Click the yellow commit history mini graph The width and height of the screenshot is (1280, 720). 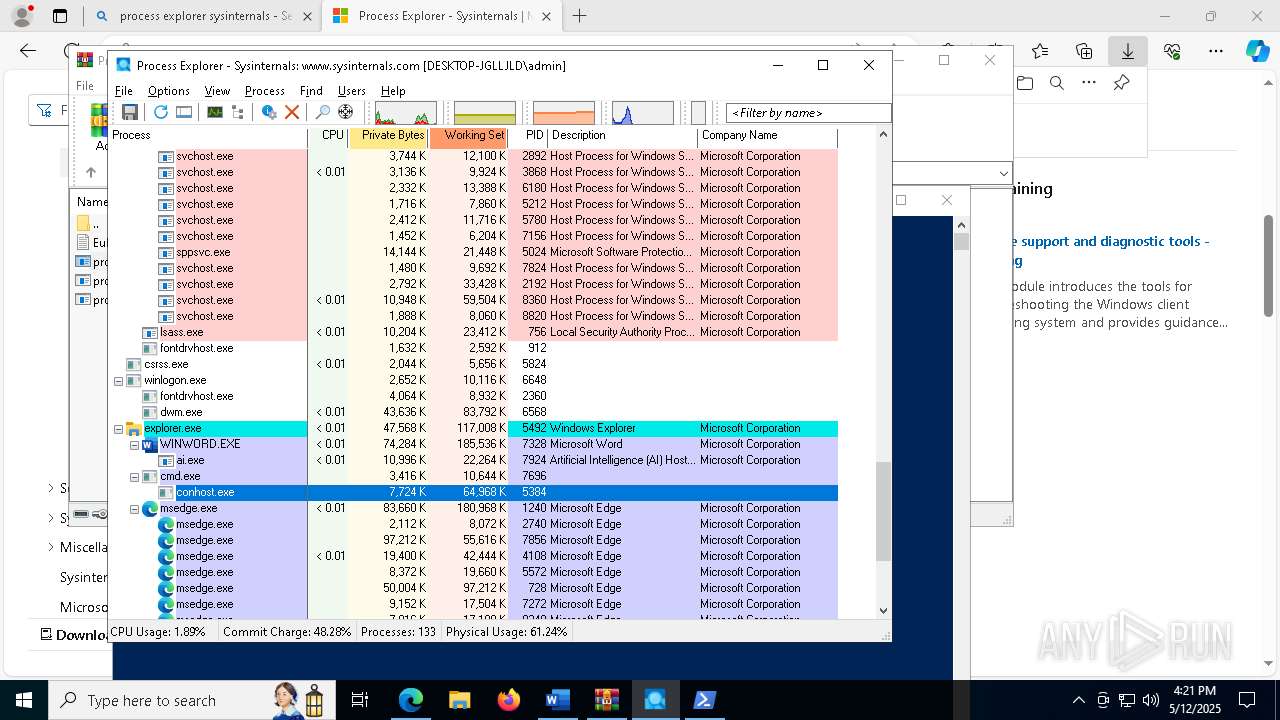tap(485, 112)
